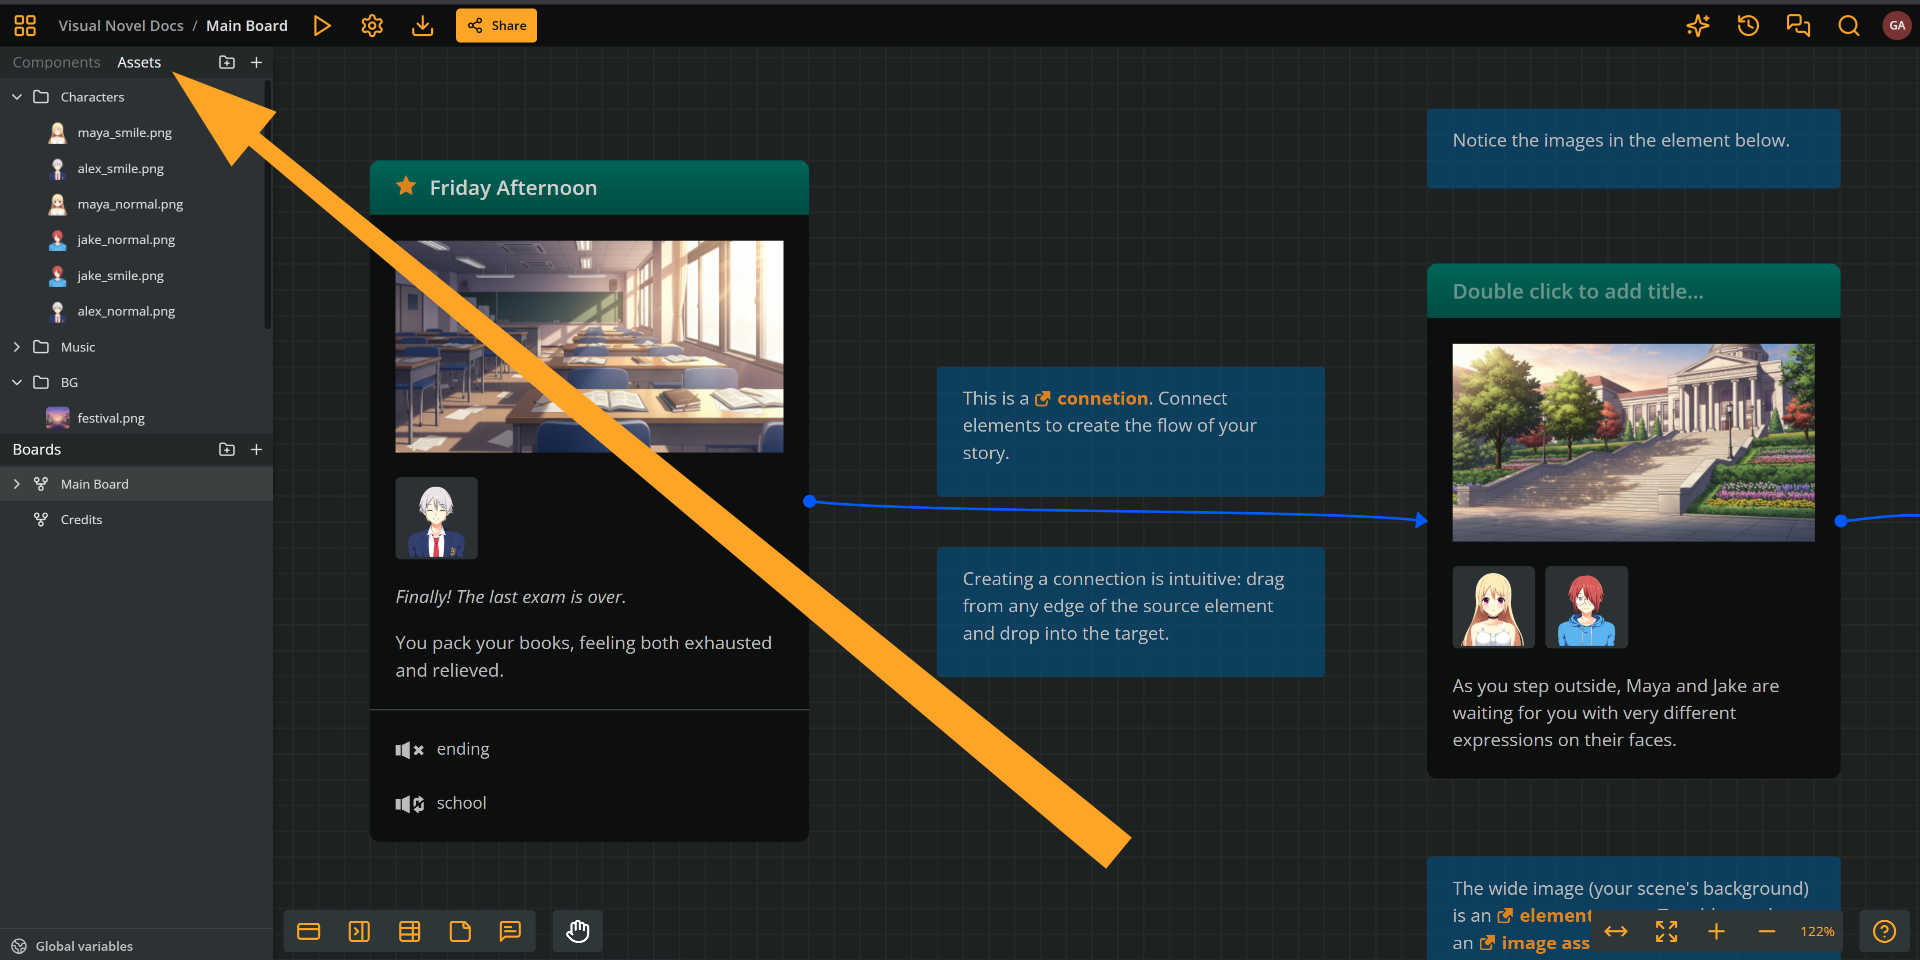
Task: Click fit-to-screen icon in zoom controls
Action: point(1666,931)
